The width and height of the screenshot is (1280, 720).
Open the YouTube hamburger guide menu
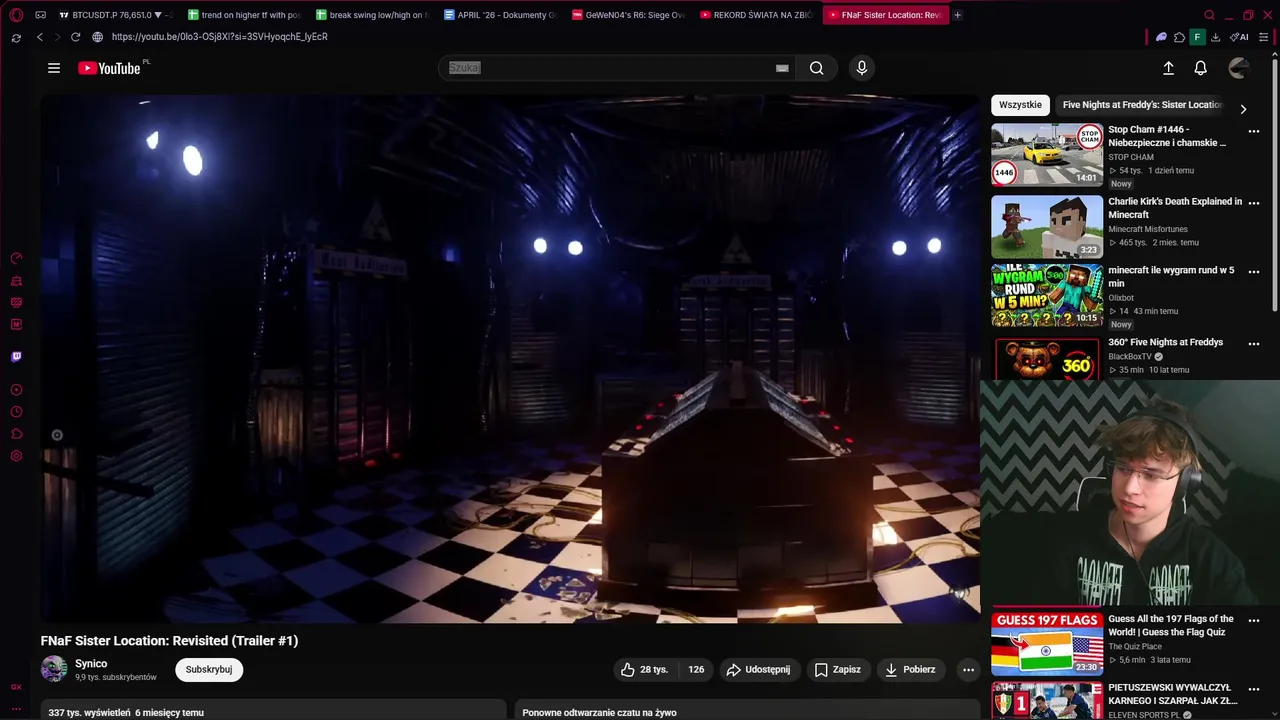pos(54,68)
